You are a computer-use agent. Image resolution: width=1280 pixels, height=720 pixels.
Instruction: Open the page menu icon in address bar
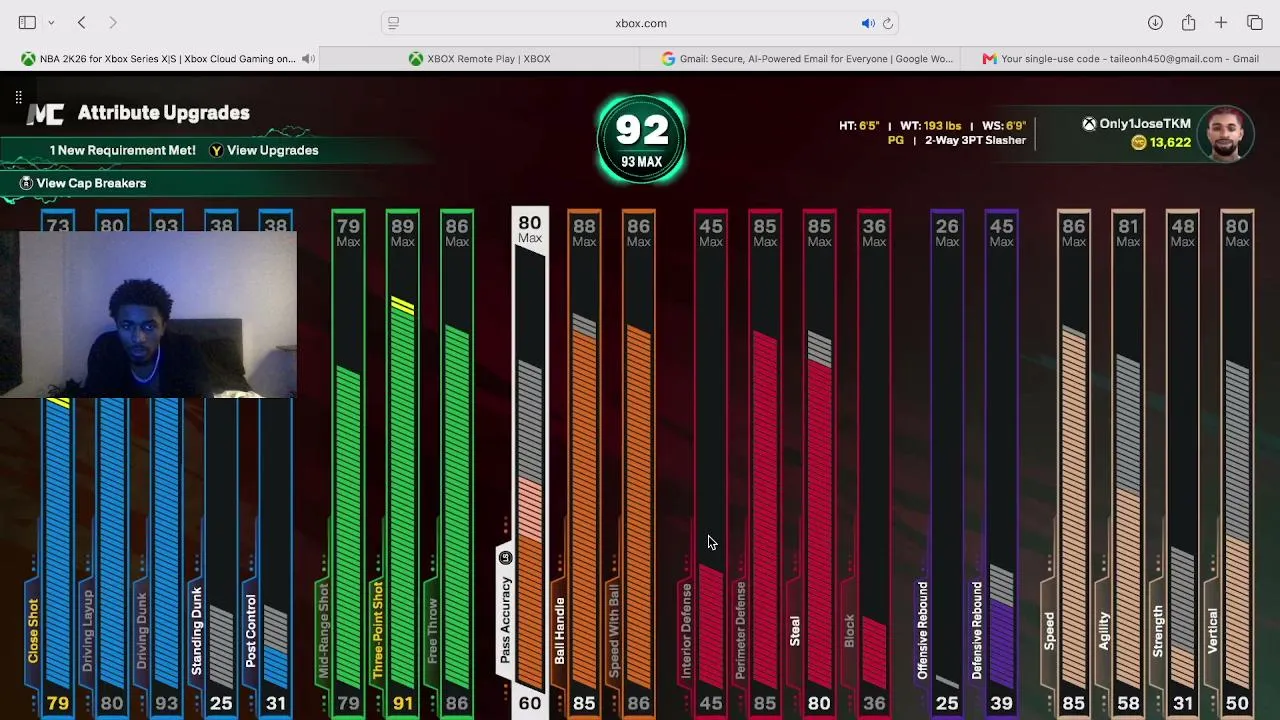(x=394, y=23)
